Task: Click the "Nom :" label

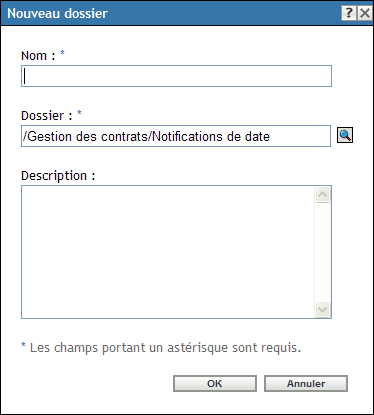Action: pyautogui.click(x=38, y=56)
